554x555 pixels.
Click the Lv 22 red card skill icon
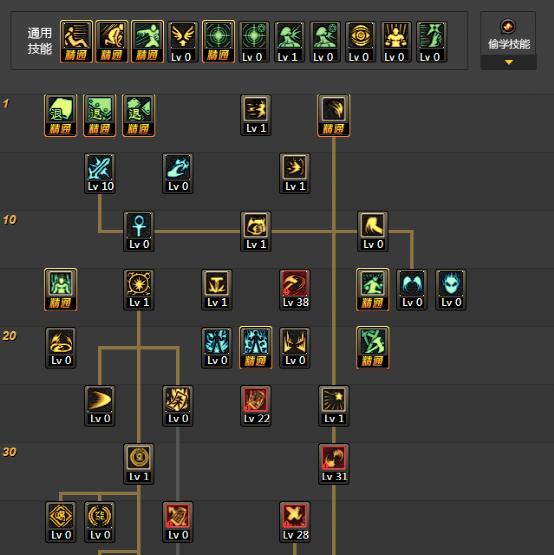coord(256,406)
